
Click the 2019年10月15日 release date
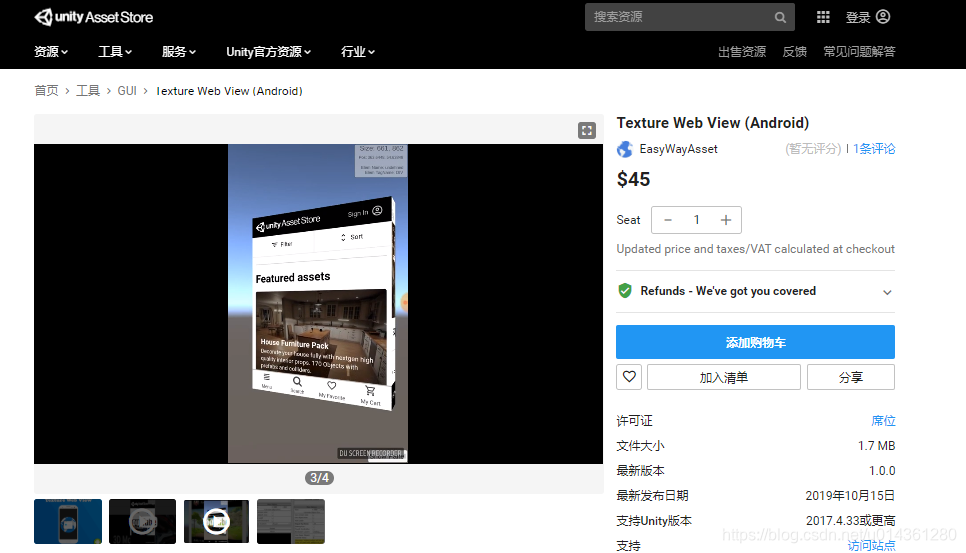[x=850, y=496]
